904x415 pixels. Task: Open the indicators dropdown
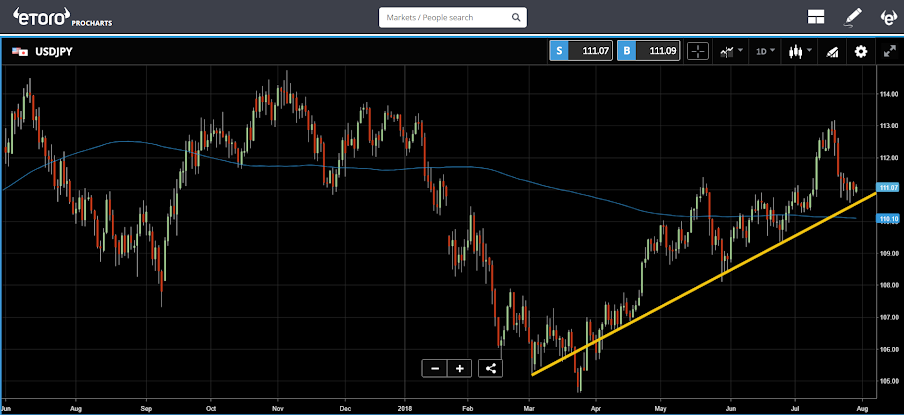click(731, 51)
